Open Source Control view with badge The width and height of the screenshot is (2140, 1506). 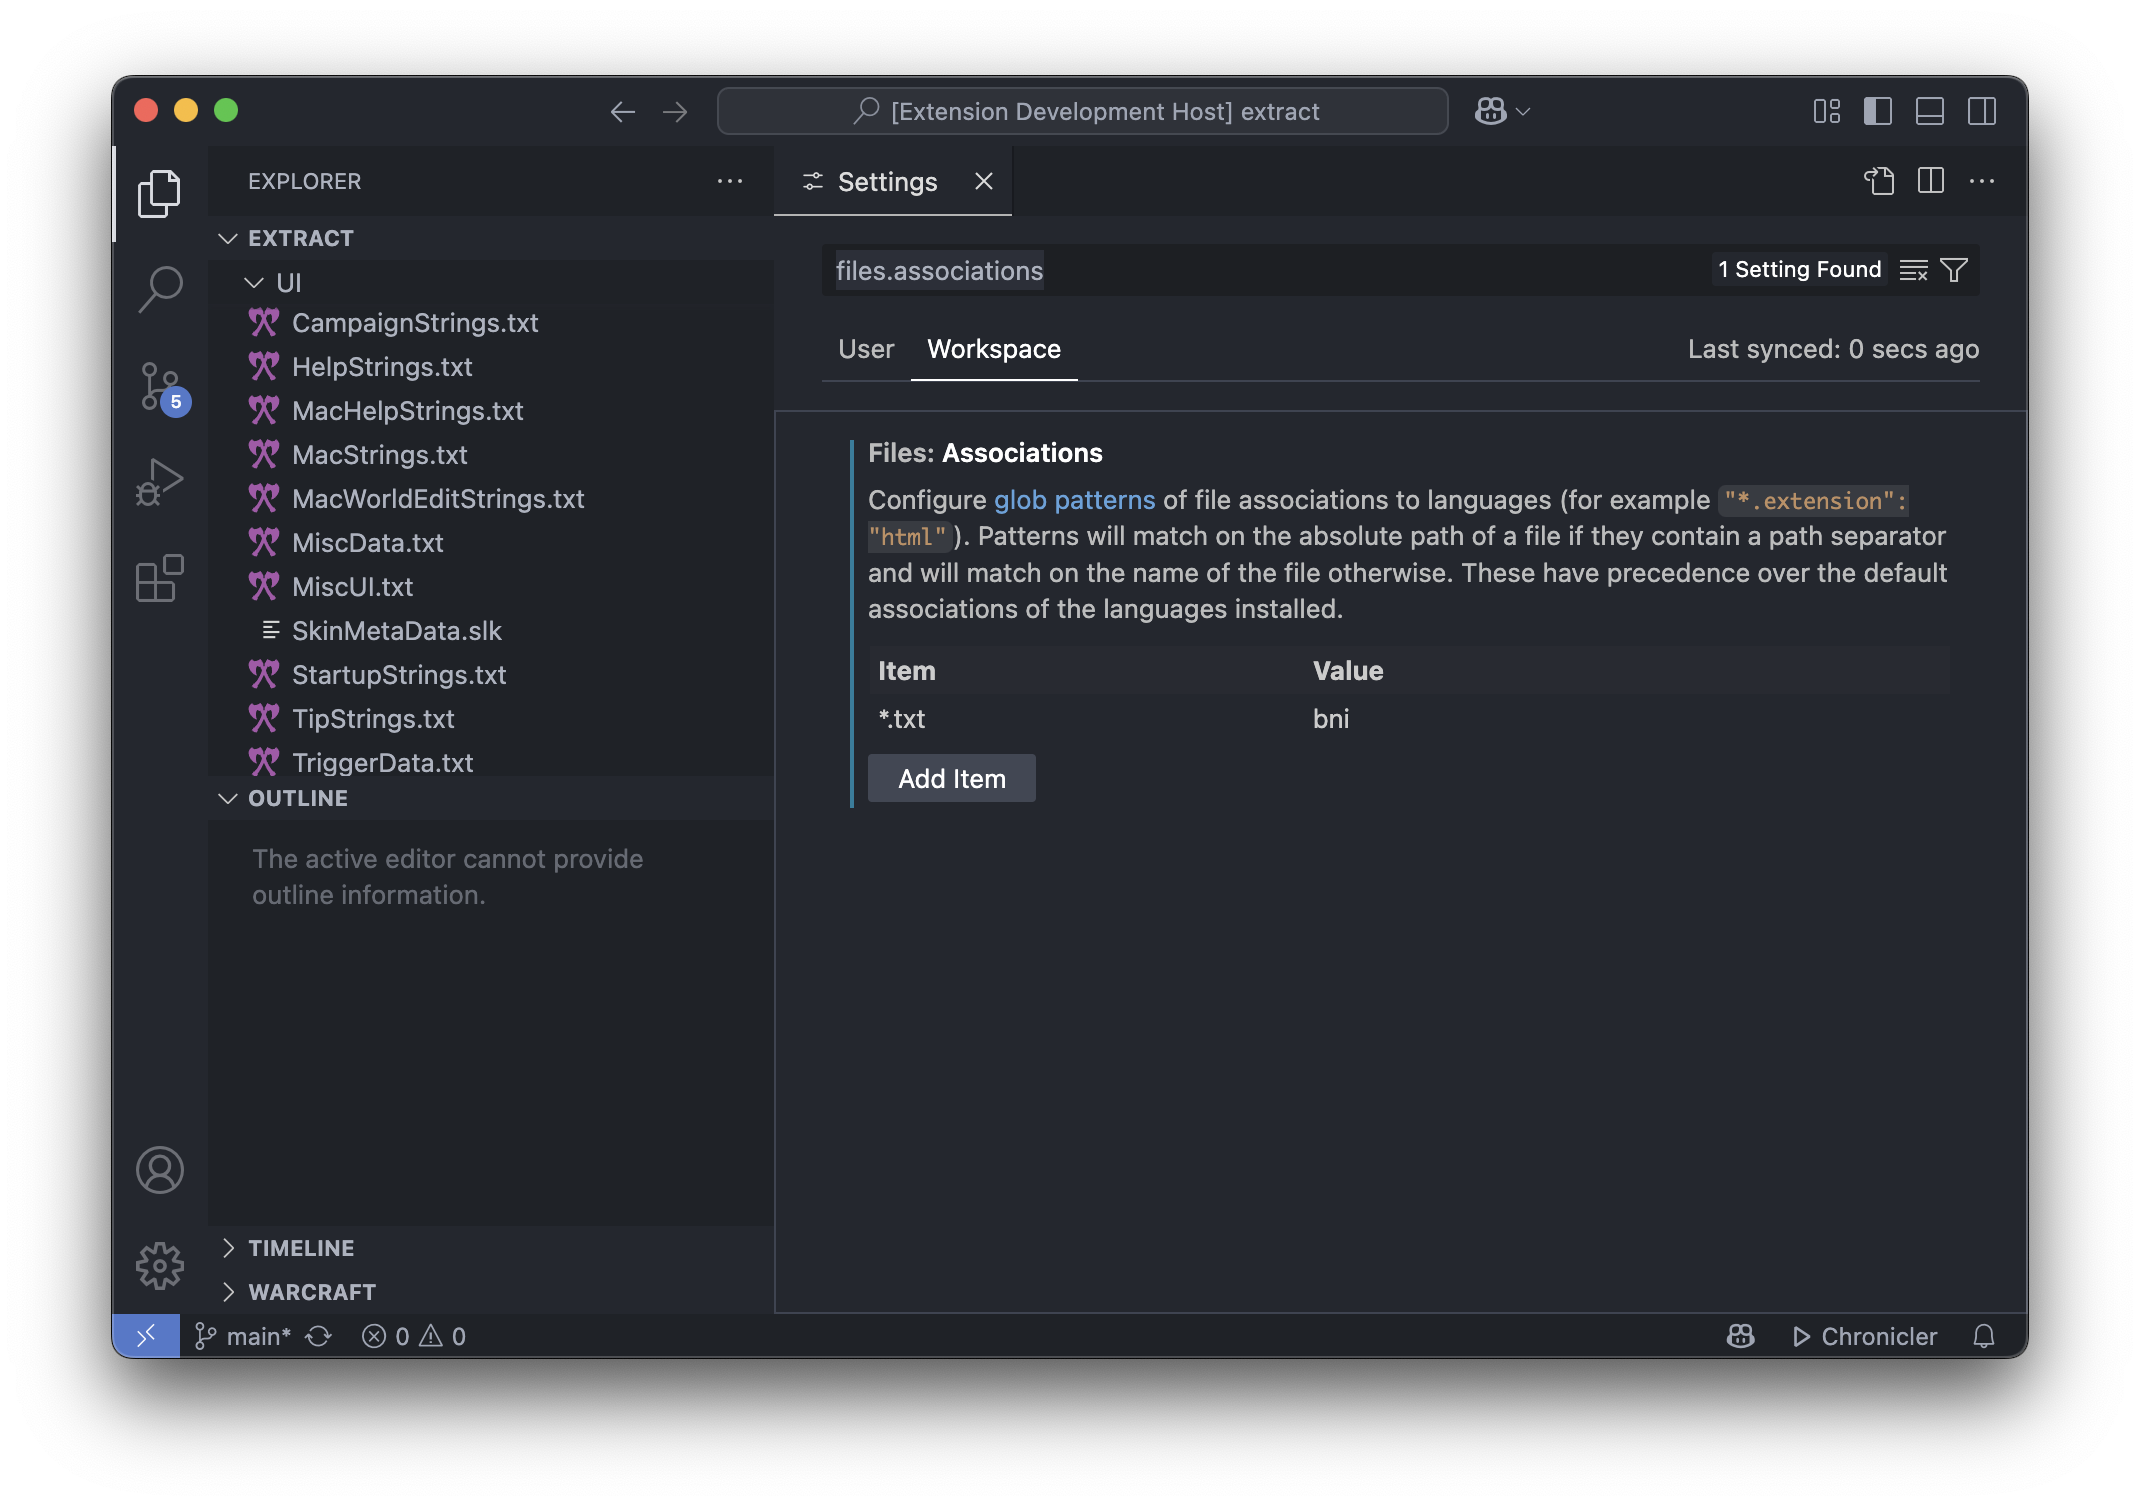(160, 386)
